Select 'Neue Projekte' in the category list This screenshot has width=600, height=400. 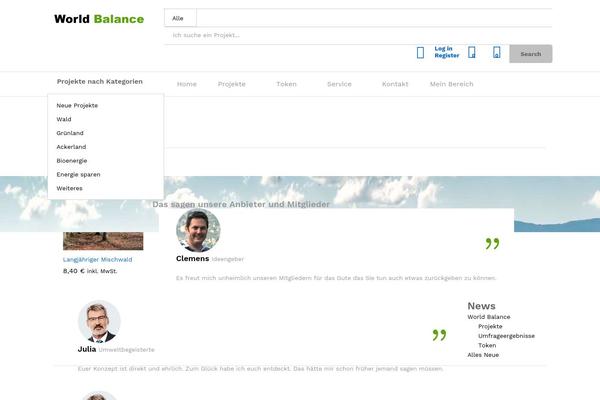click(x=77, y=105)
